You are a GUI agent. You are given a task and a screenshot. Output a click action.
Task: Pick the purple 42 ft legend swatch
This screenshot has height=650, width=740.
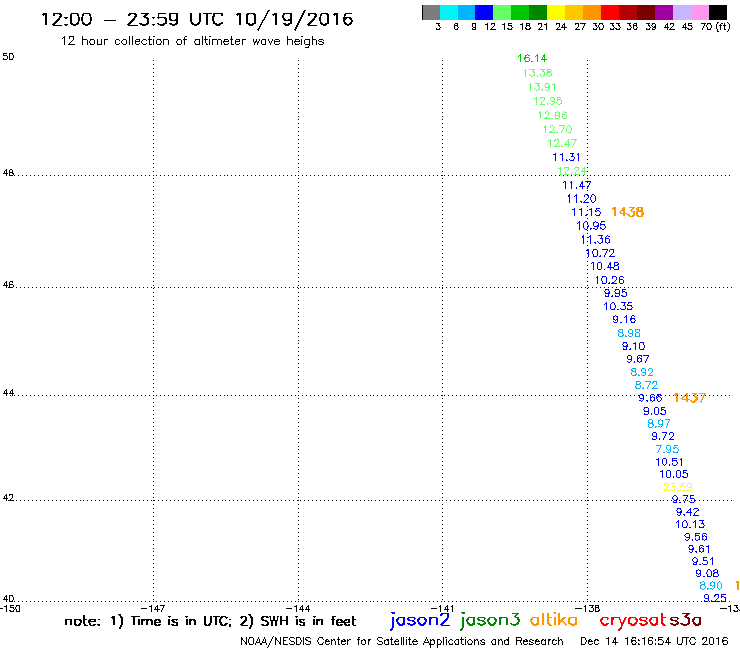coord(664,12)
